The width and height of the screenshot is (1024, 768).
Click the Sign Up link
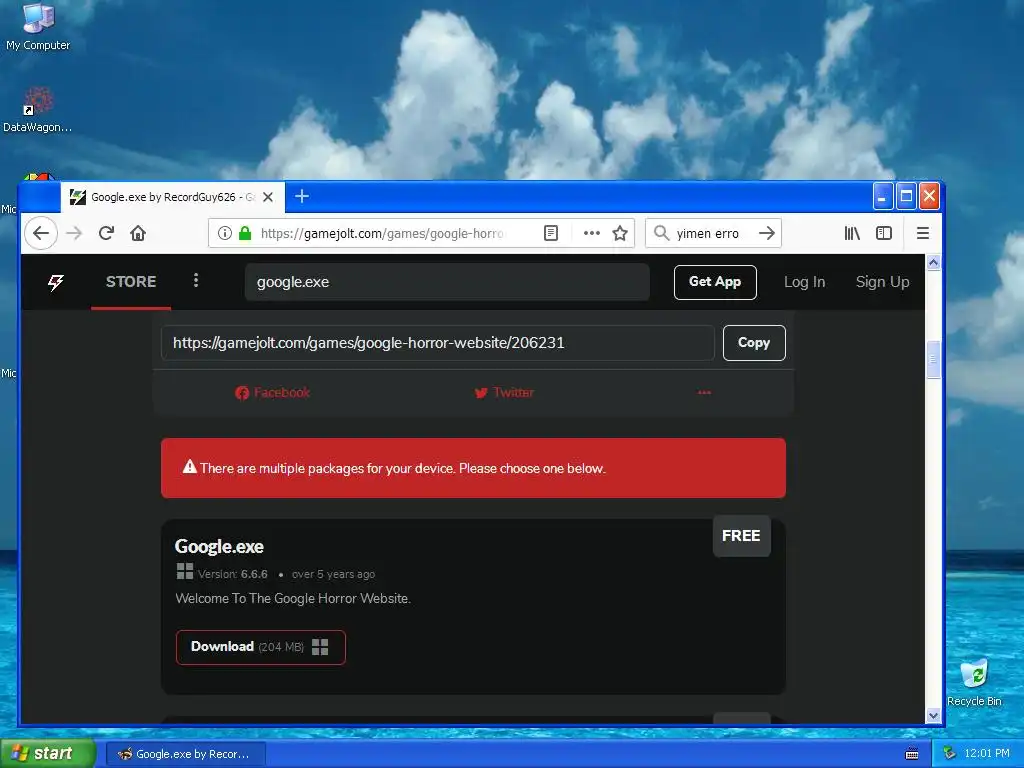point(882,282)
